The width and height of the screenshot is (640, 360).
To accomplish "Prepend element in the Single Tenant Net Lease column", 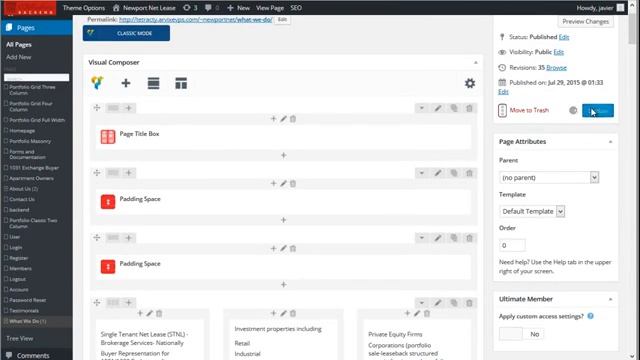I will coord(140,313).
